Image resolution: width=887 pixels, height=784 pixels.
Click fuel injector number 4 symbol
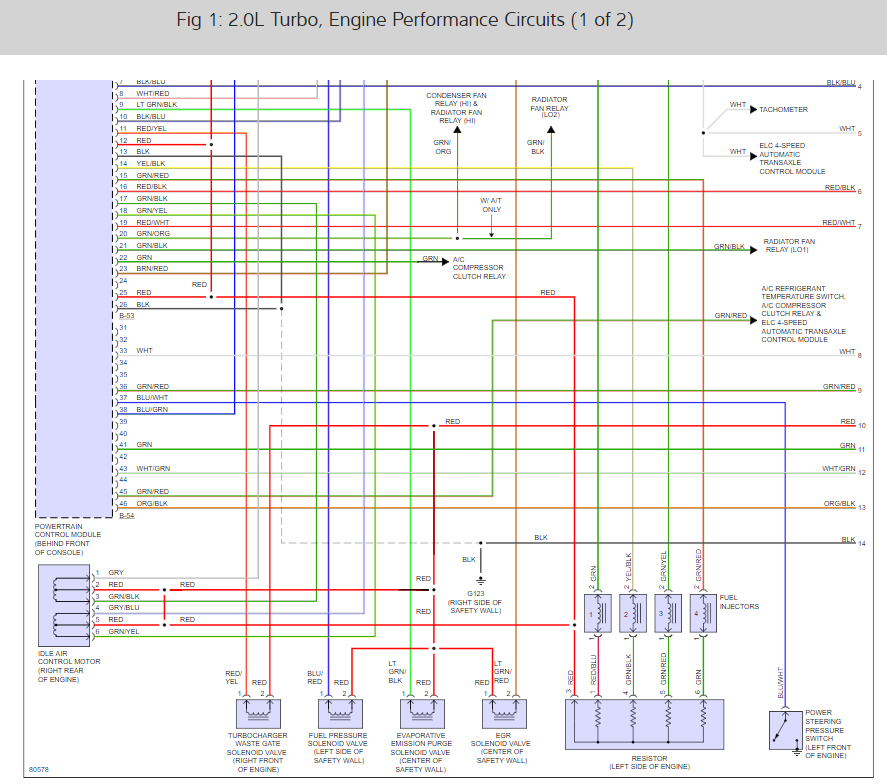coord(703,613)
